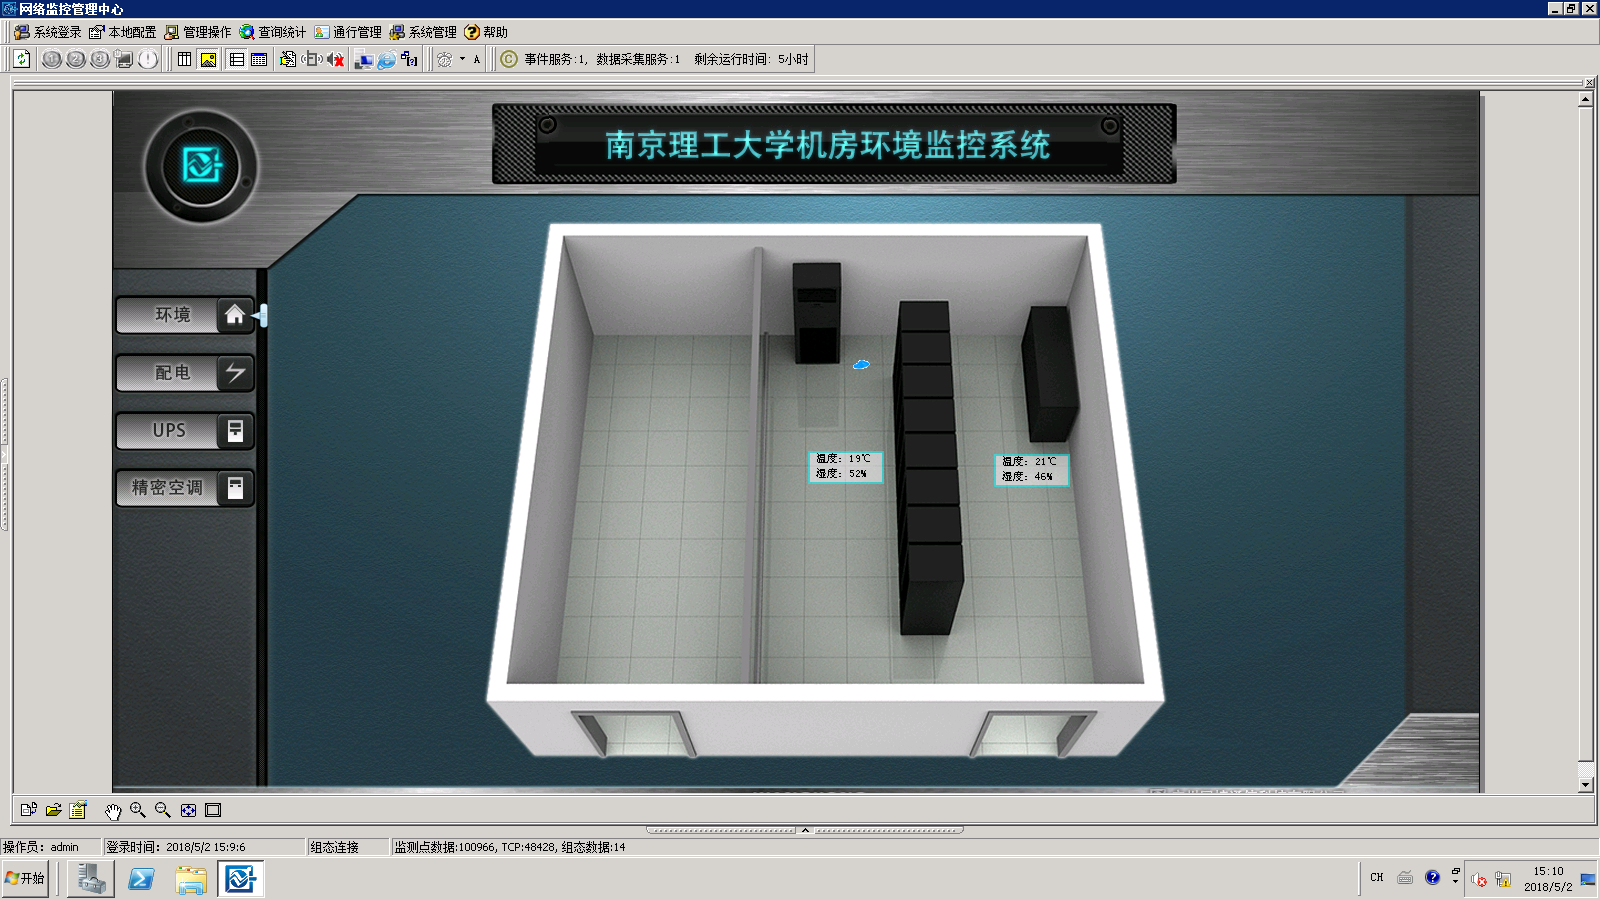Click the monitoring app taskbar icon
1600x900 pixels.
tap(241, 879)
